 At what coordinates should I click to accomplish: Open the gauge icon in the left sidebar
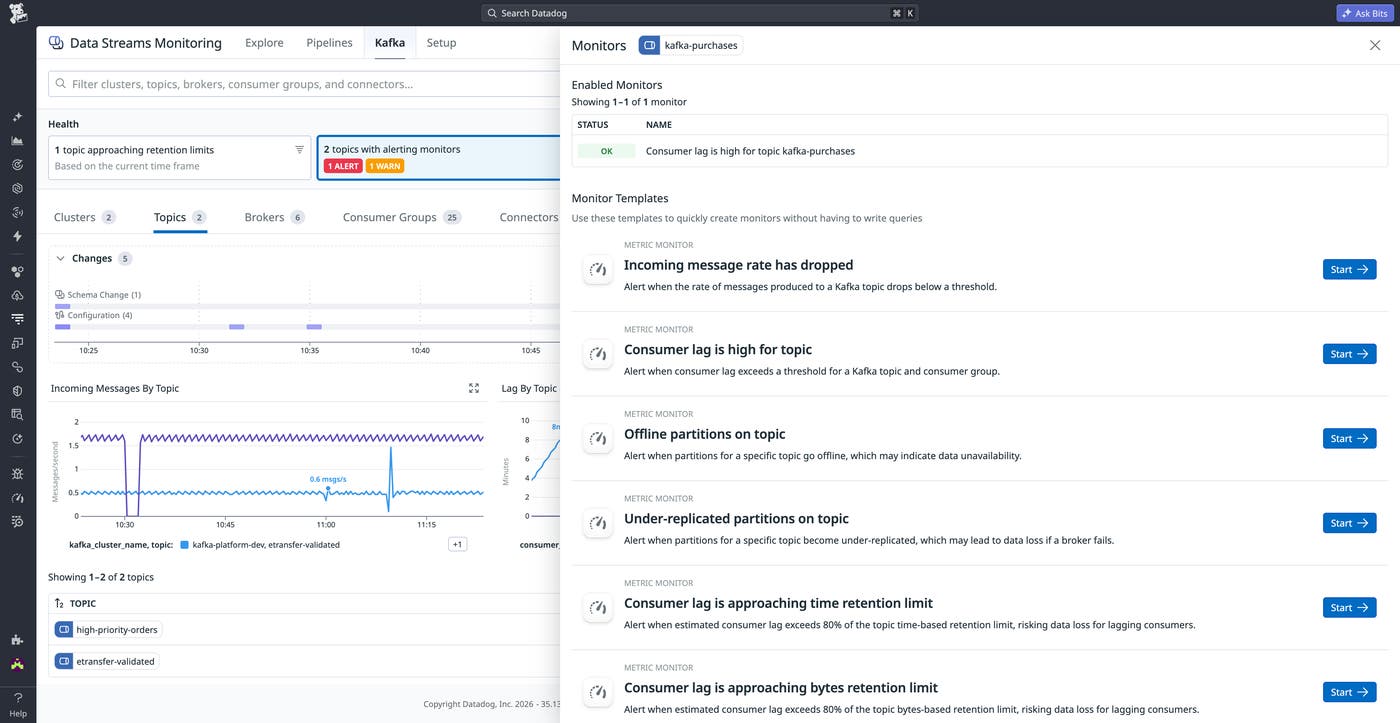17,498
